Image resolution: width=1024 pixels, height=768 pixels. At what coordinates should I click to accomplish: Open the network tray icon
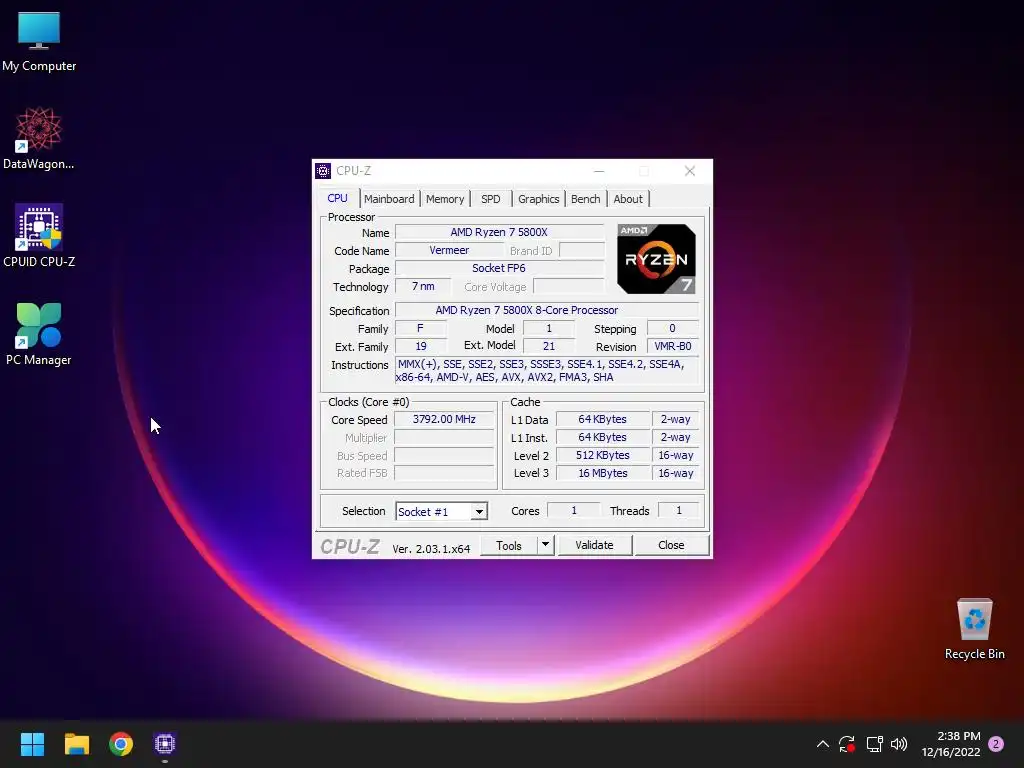874,744
